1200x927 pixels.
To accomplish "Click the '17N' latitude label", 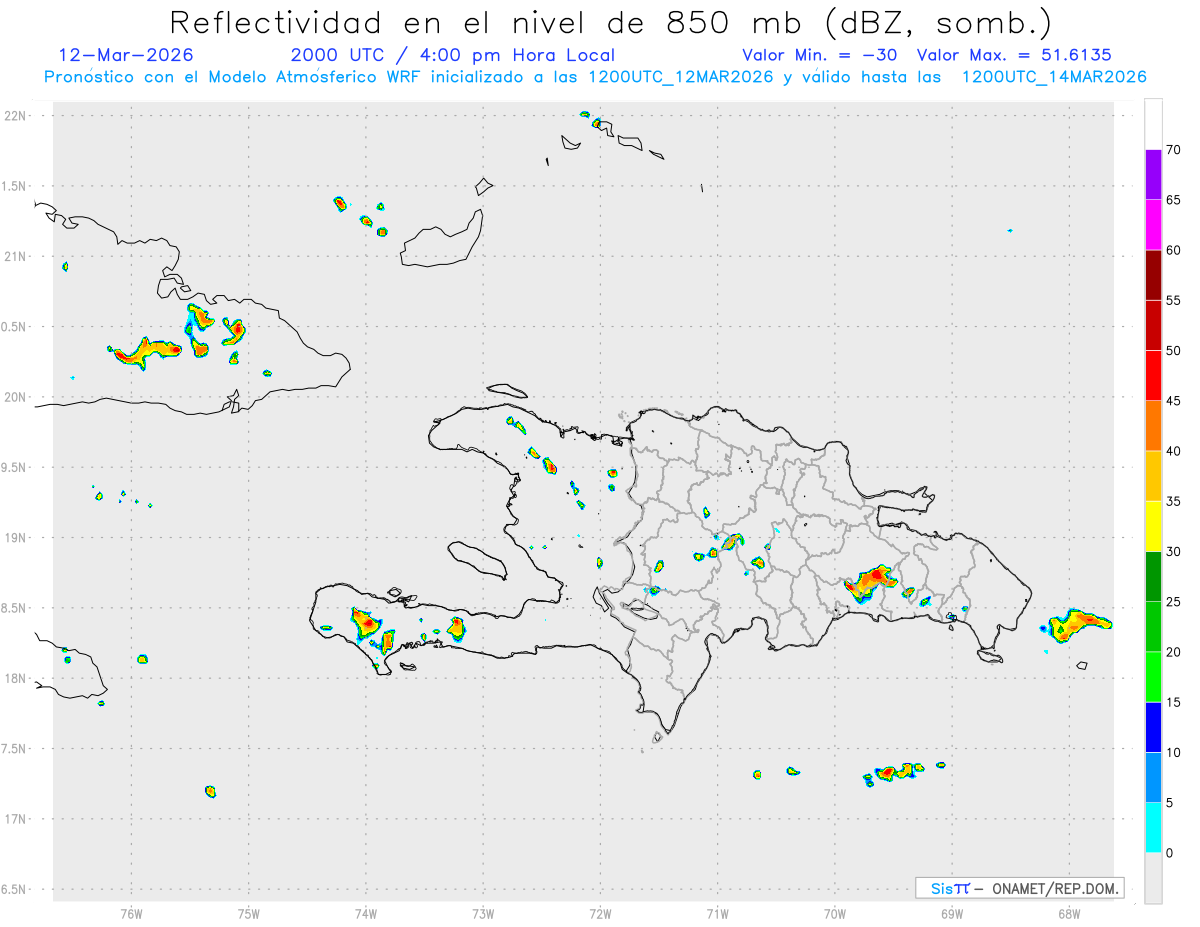I will [16, 819].
